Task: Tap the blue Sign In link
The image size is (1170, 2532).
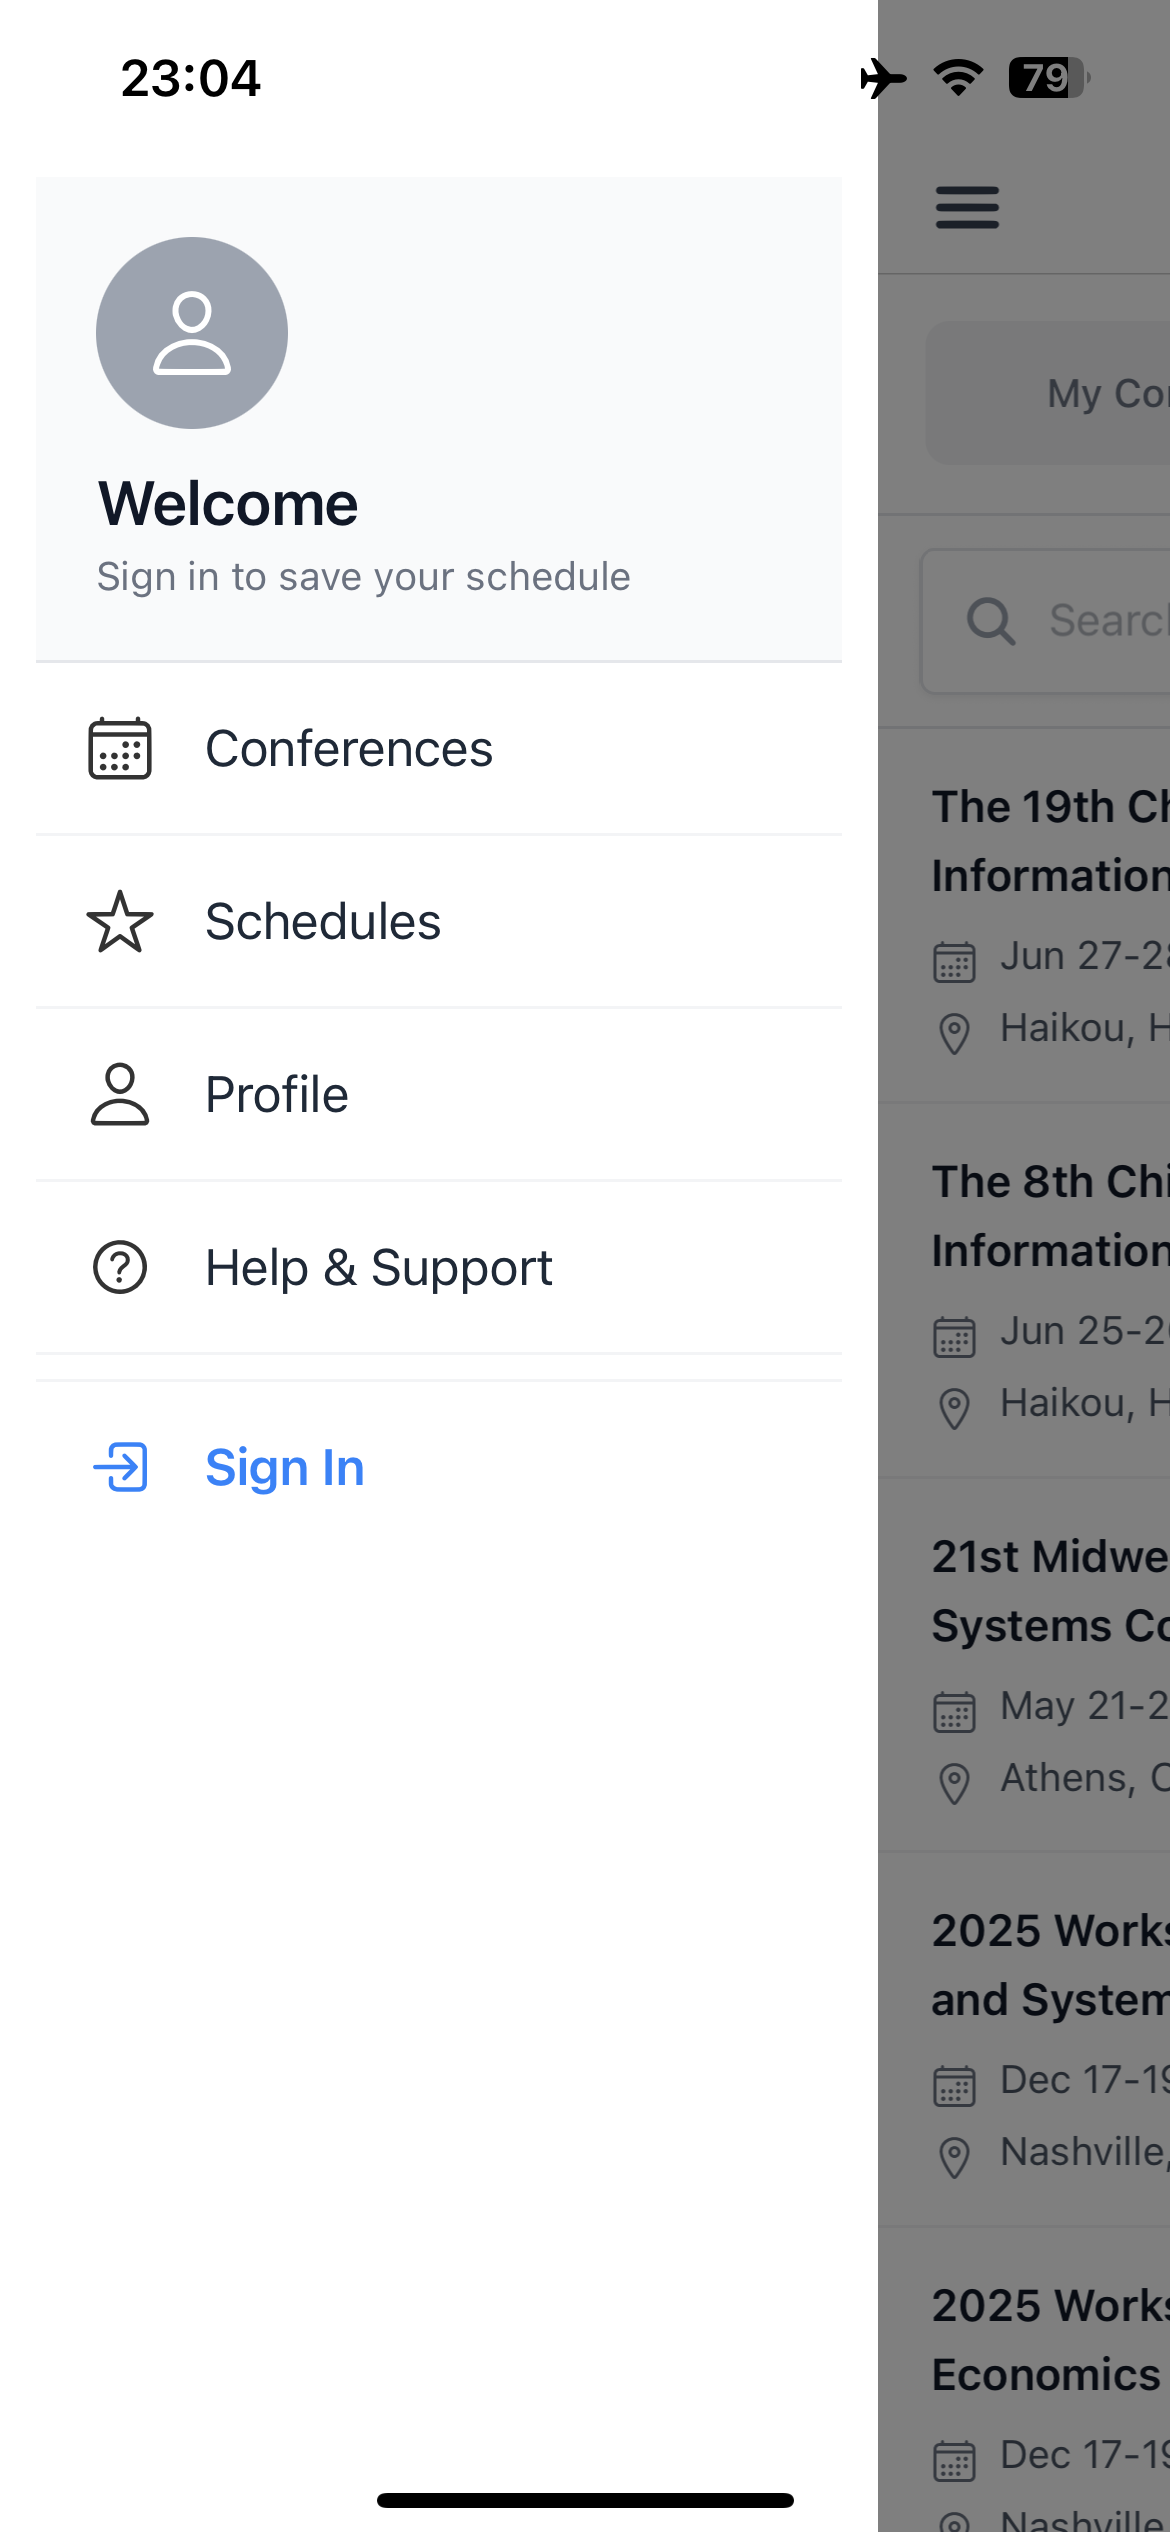Action: pyautogui.click(x=285, y=1467)
